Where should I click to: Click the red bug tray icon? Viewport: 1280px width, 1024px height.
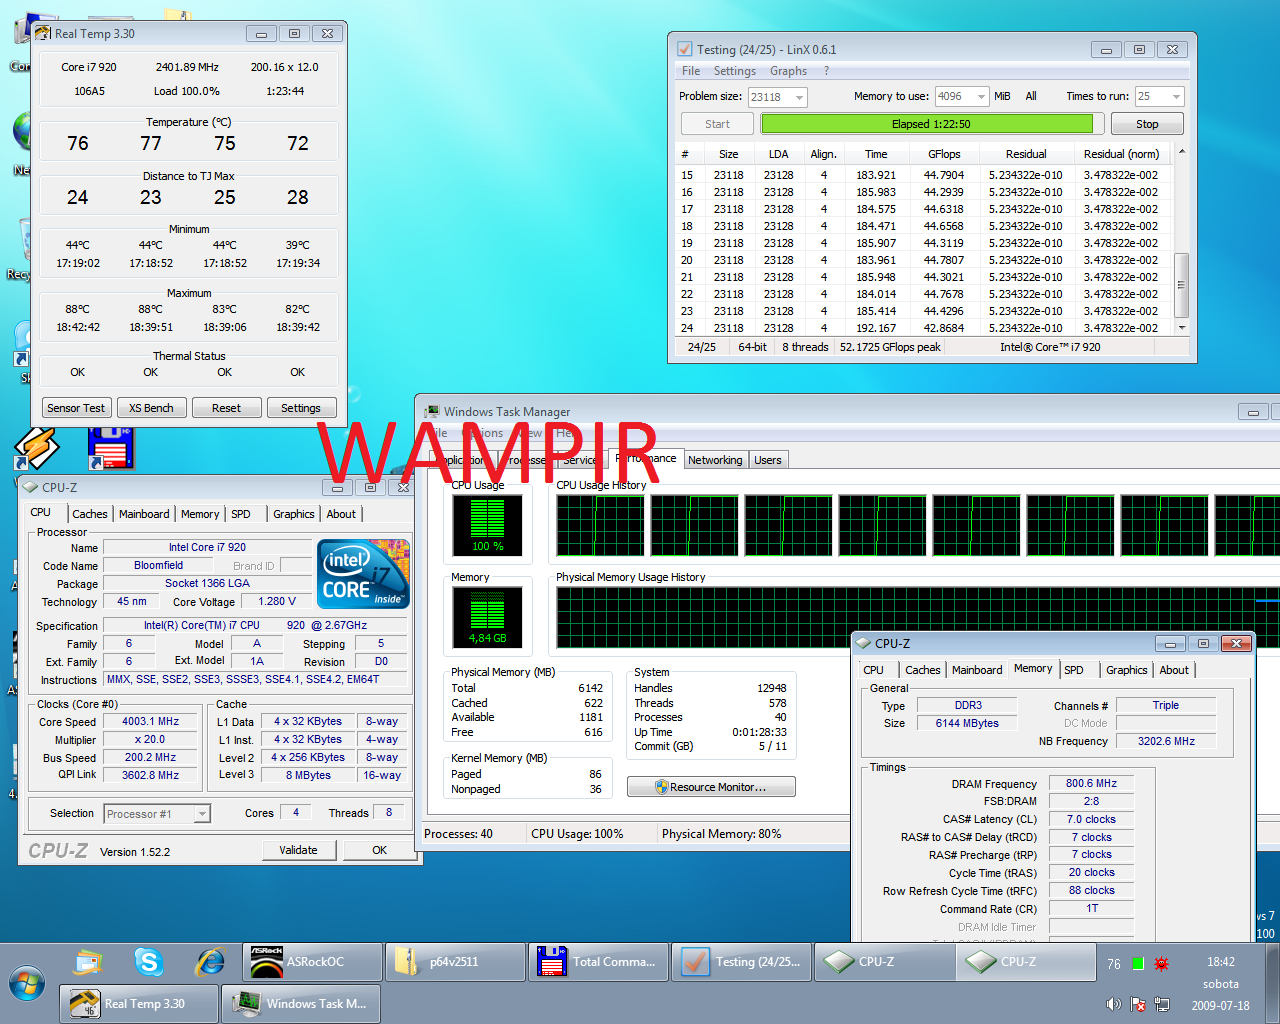click(x=1162, y=964)
